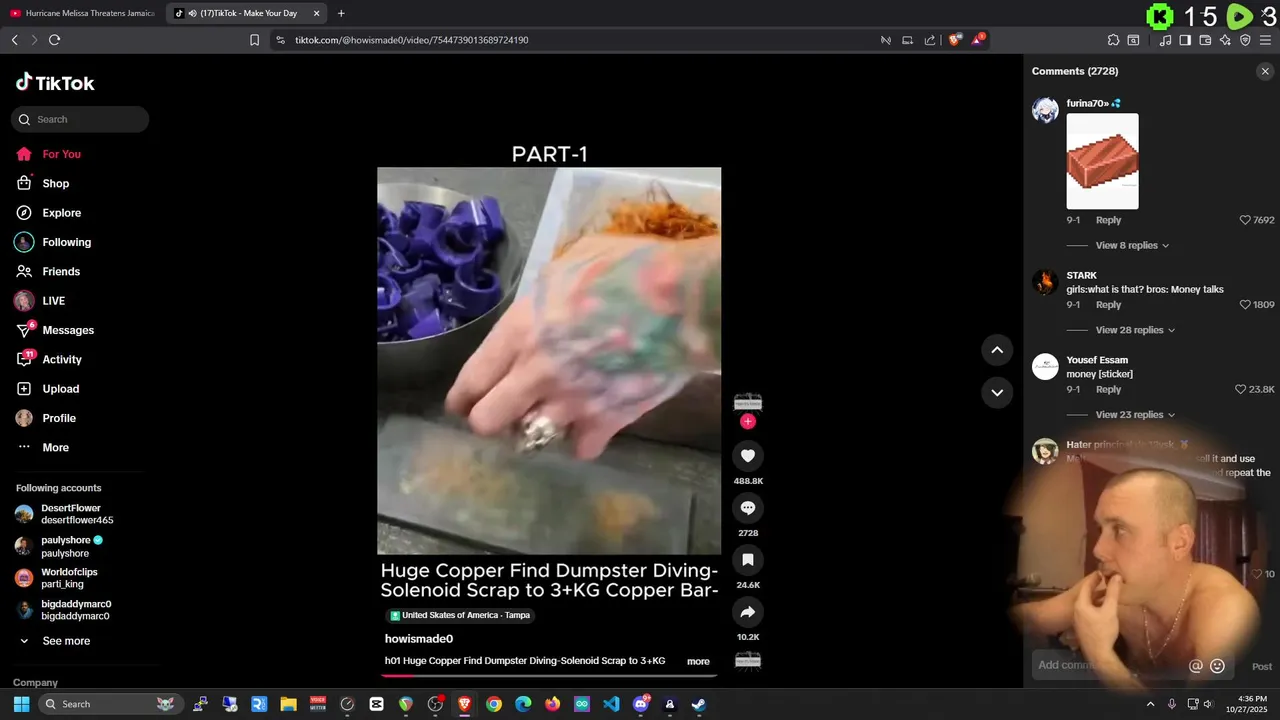Go back in browser history

tap(14, 40)
